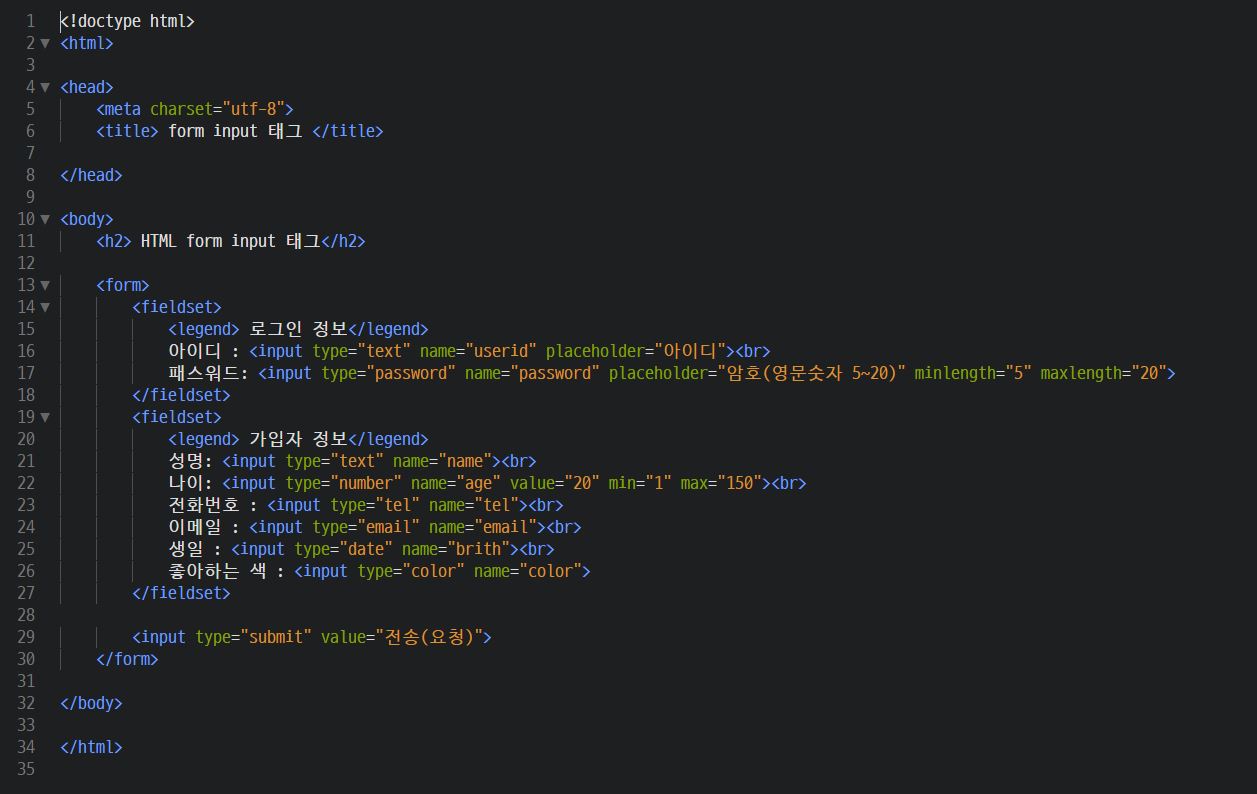Click the maxlength="20" attribute
Image resolution: width=1257 pixels, height=794 pixels.
(1103, 373)
